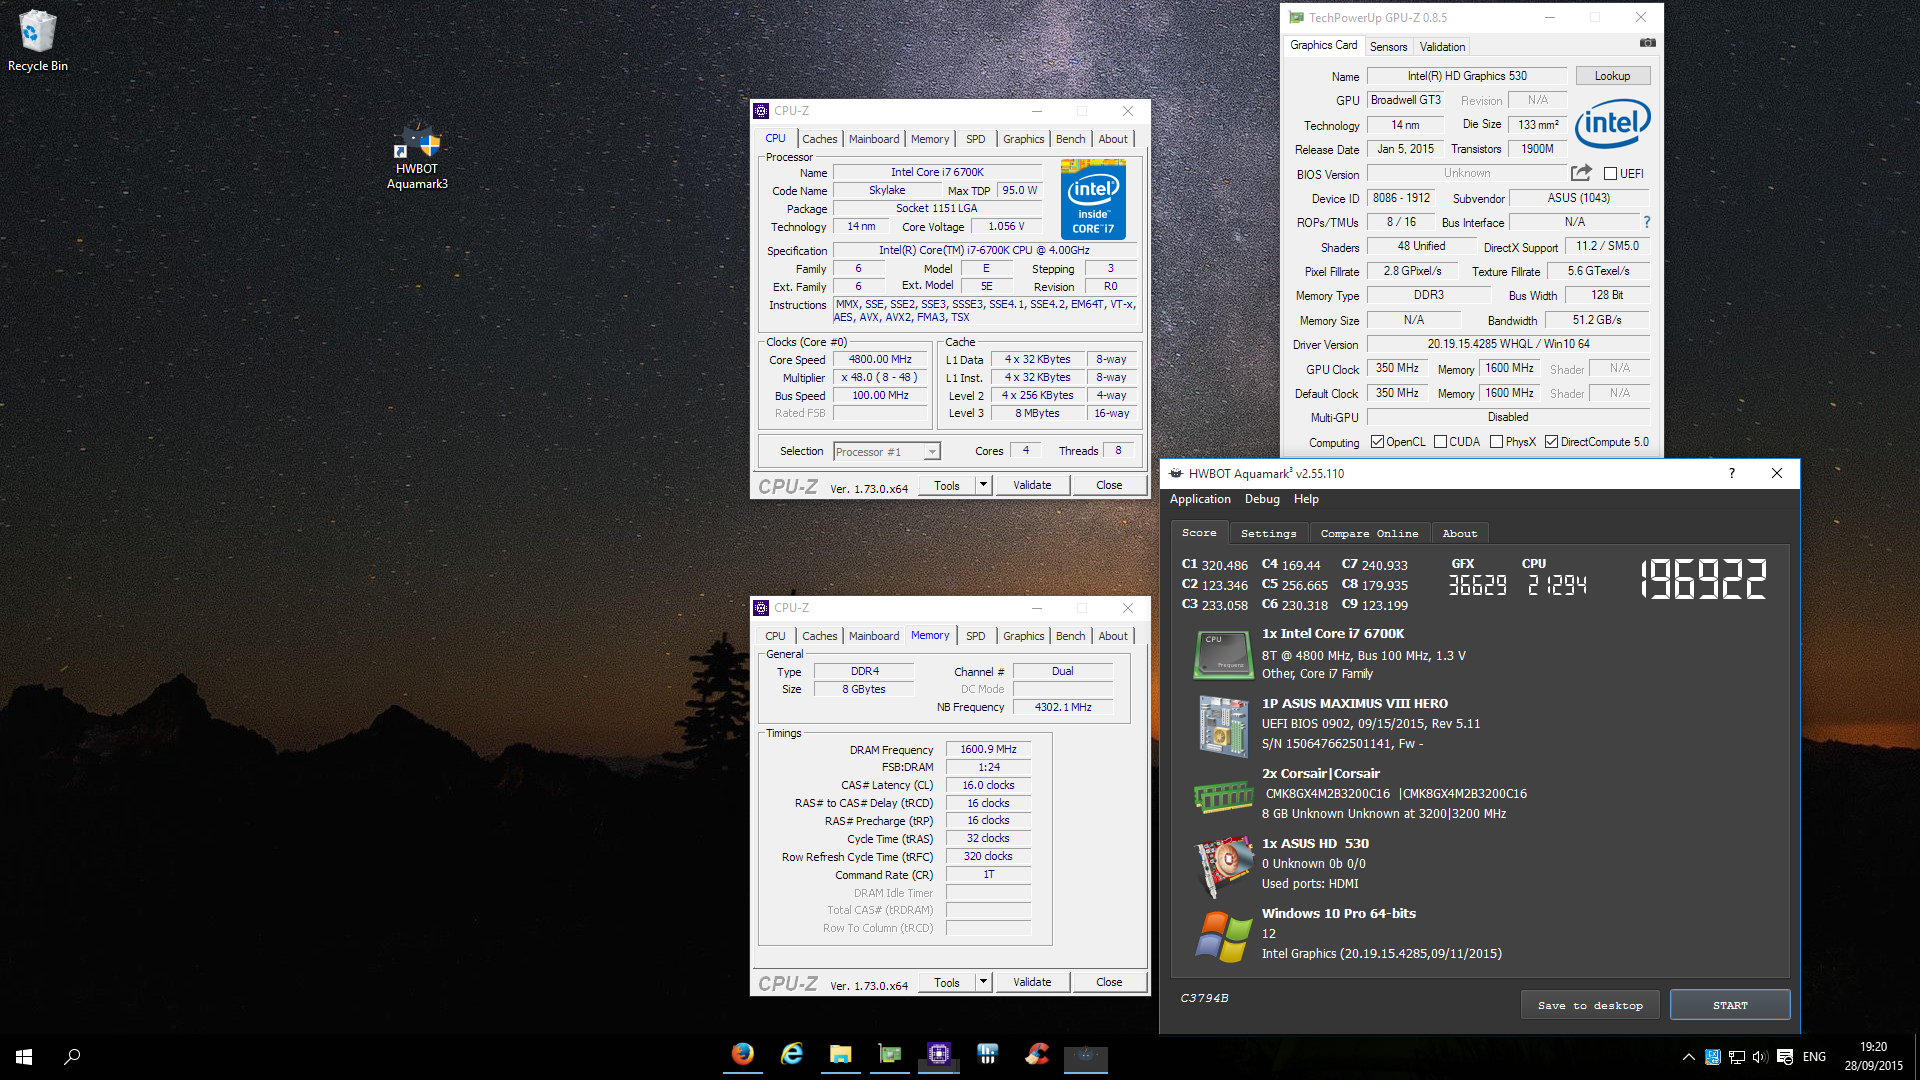Open Caches tab in upper CPU-Z window
Viewport: 1920px width, 1080px height.
pos(819,139)
